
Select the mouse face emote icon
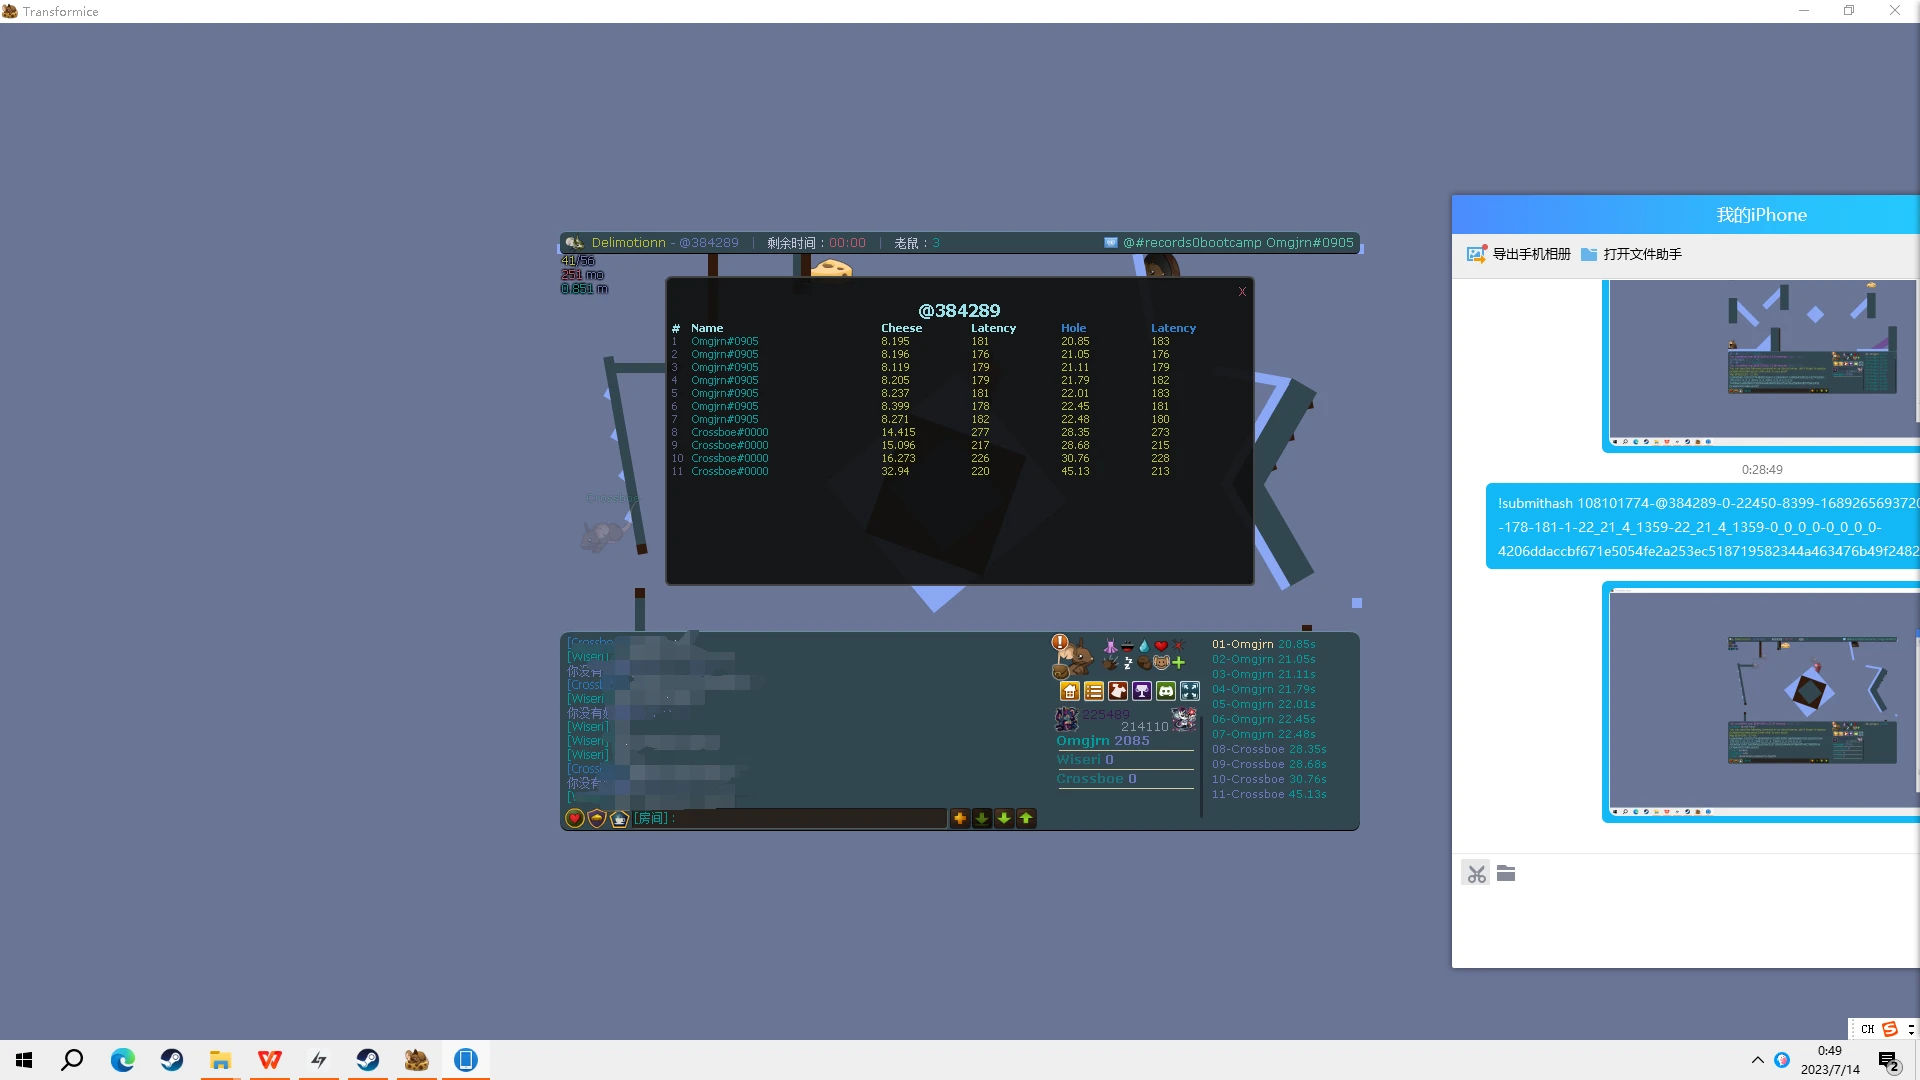1161,662
